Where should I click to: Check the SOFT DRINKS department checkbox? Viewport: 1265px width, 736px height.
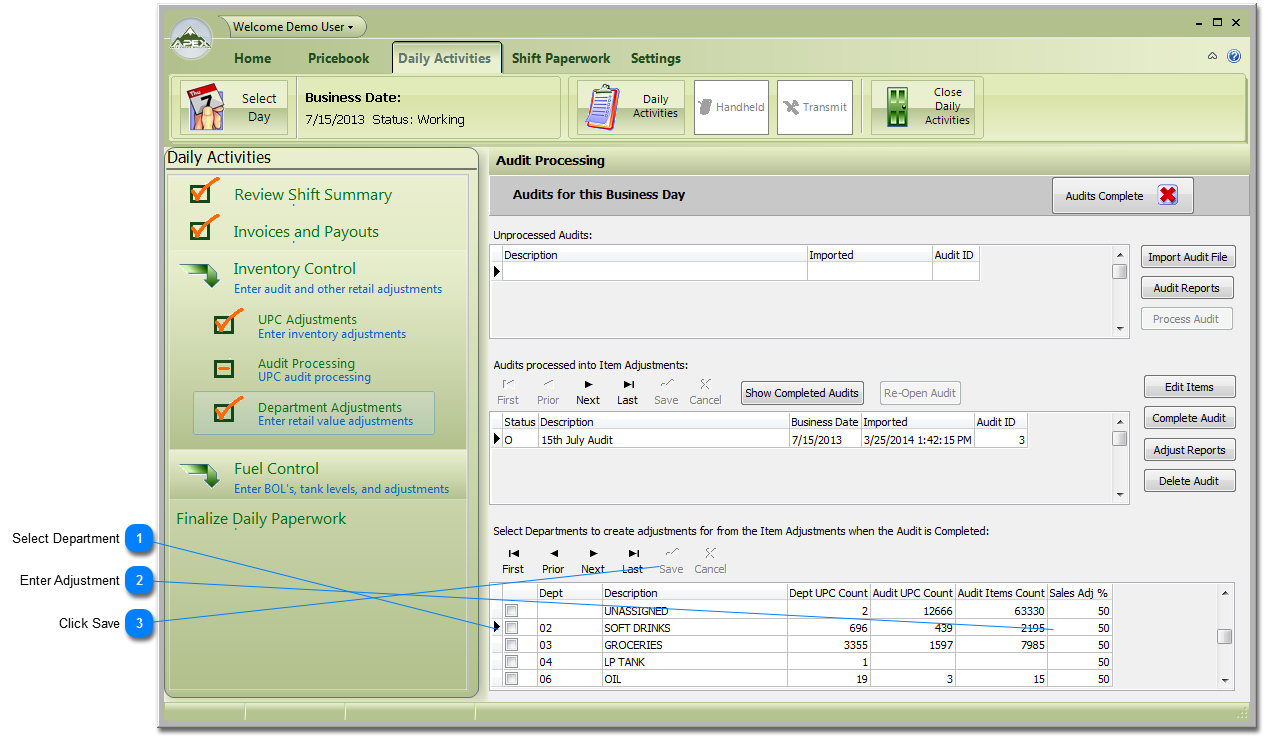511,628
